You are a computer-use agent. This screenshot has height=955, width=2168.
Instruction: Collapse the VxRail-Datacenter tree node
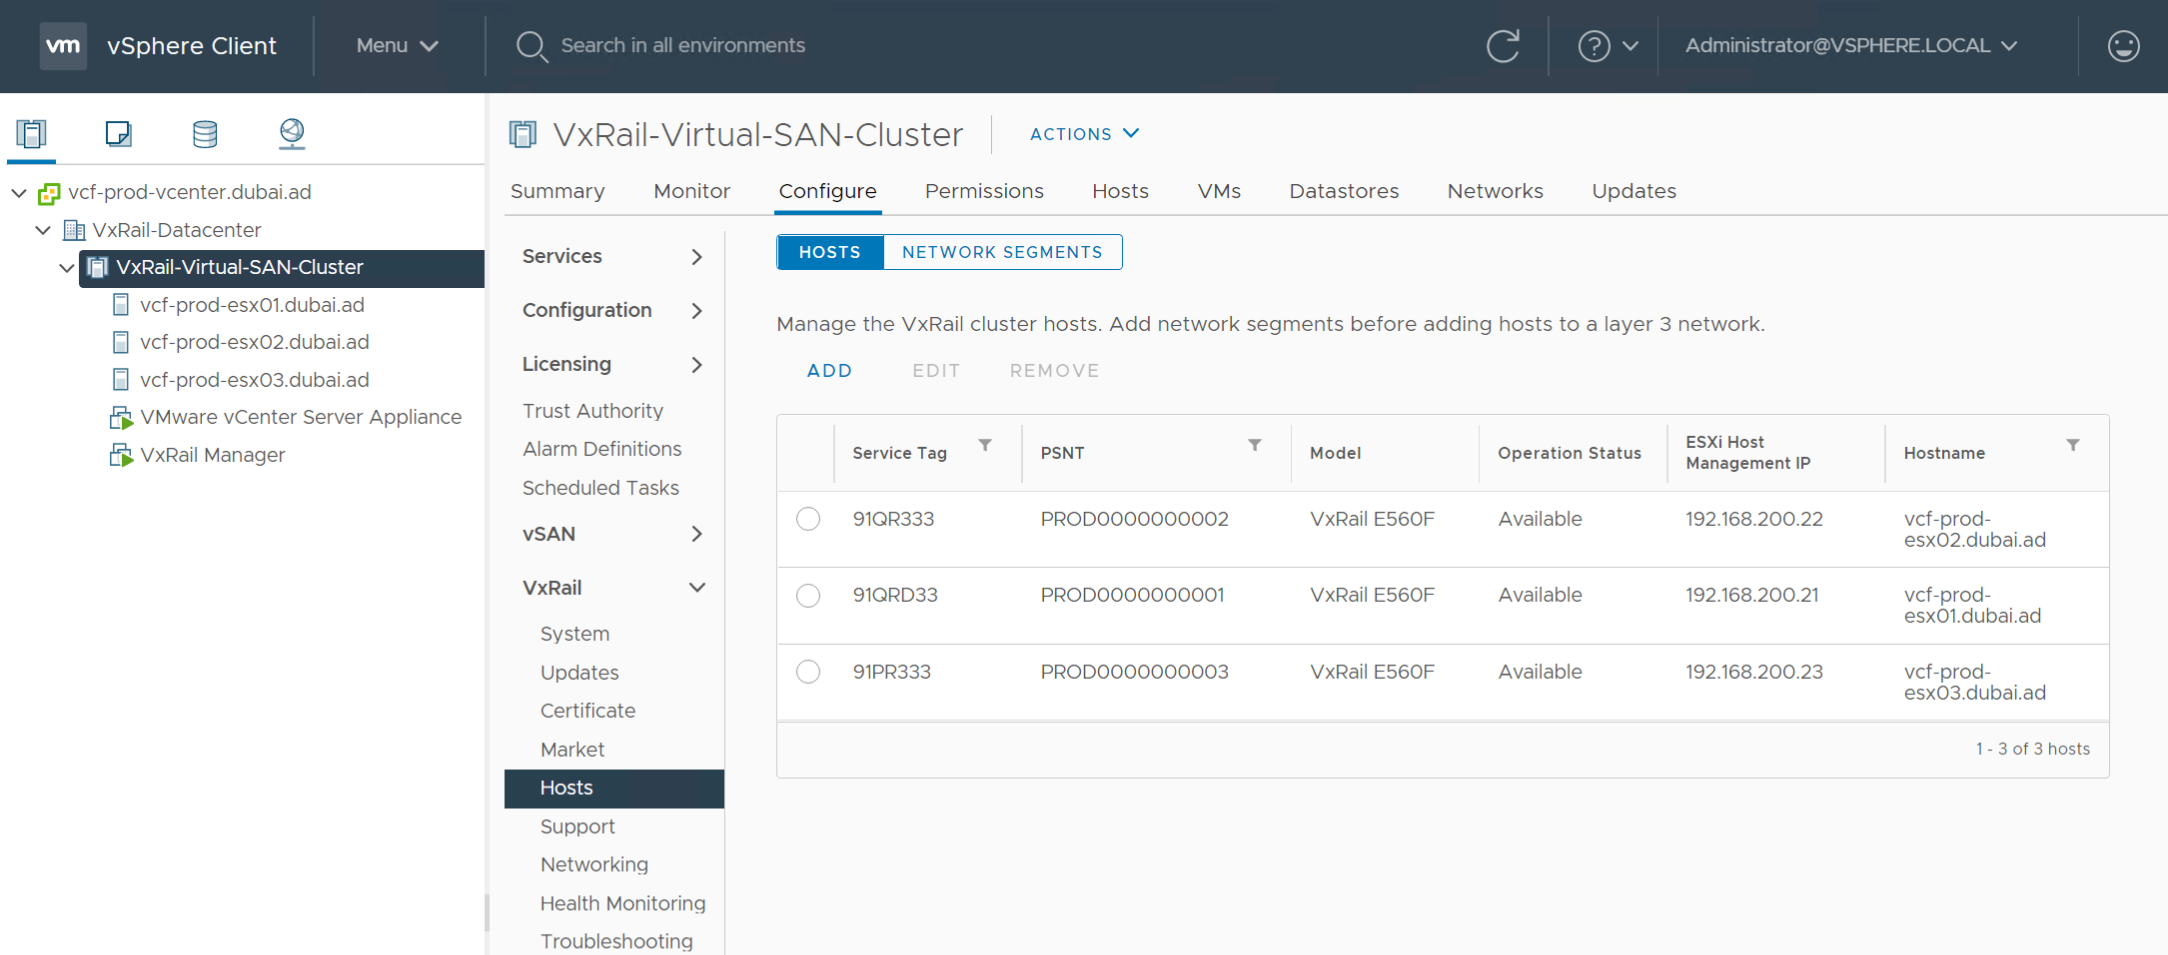tap(43, 229)
